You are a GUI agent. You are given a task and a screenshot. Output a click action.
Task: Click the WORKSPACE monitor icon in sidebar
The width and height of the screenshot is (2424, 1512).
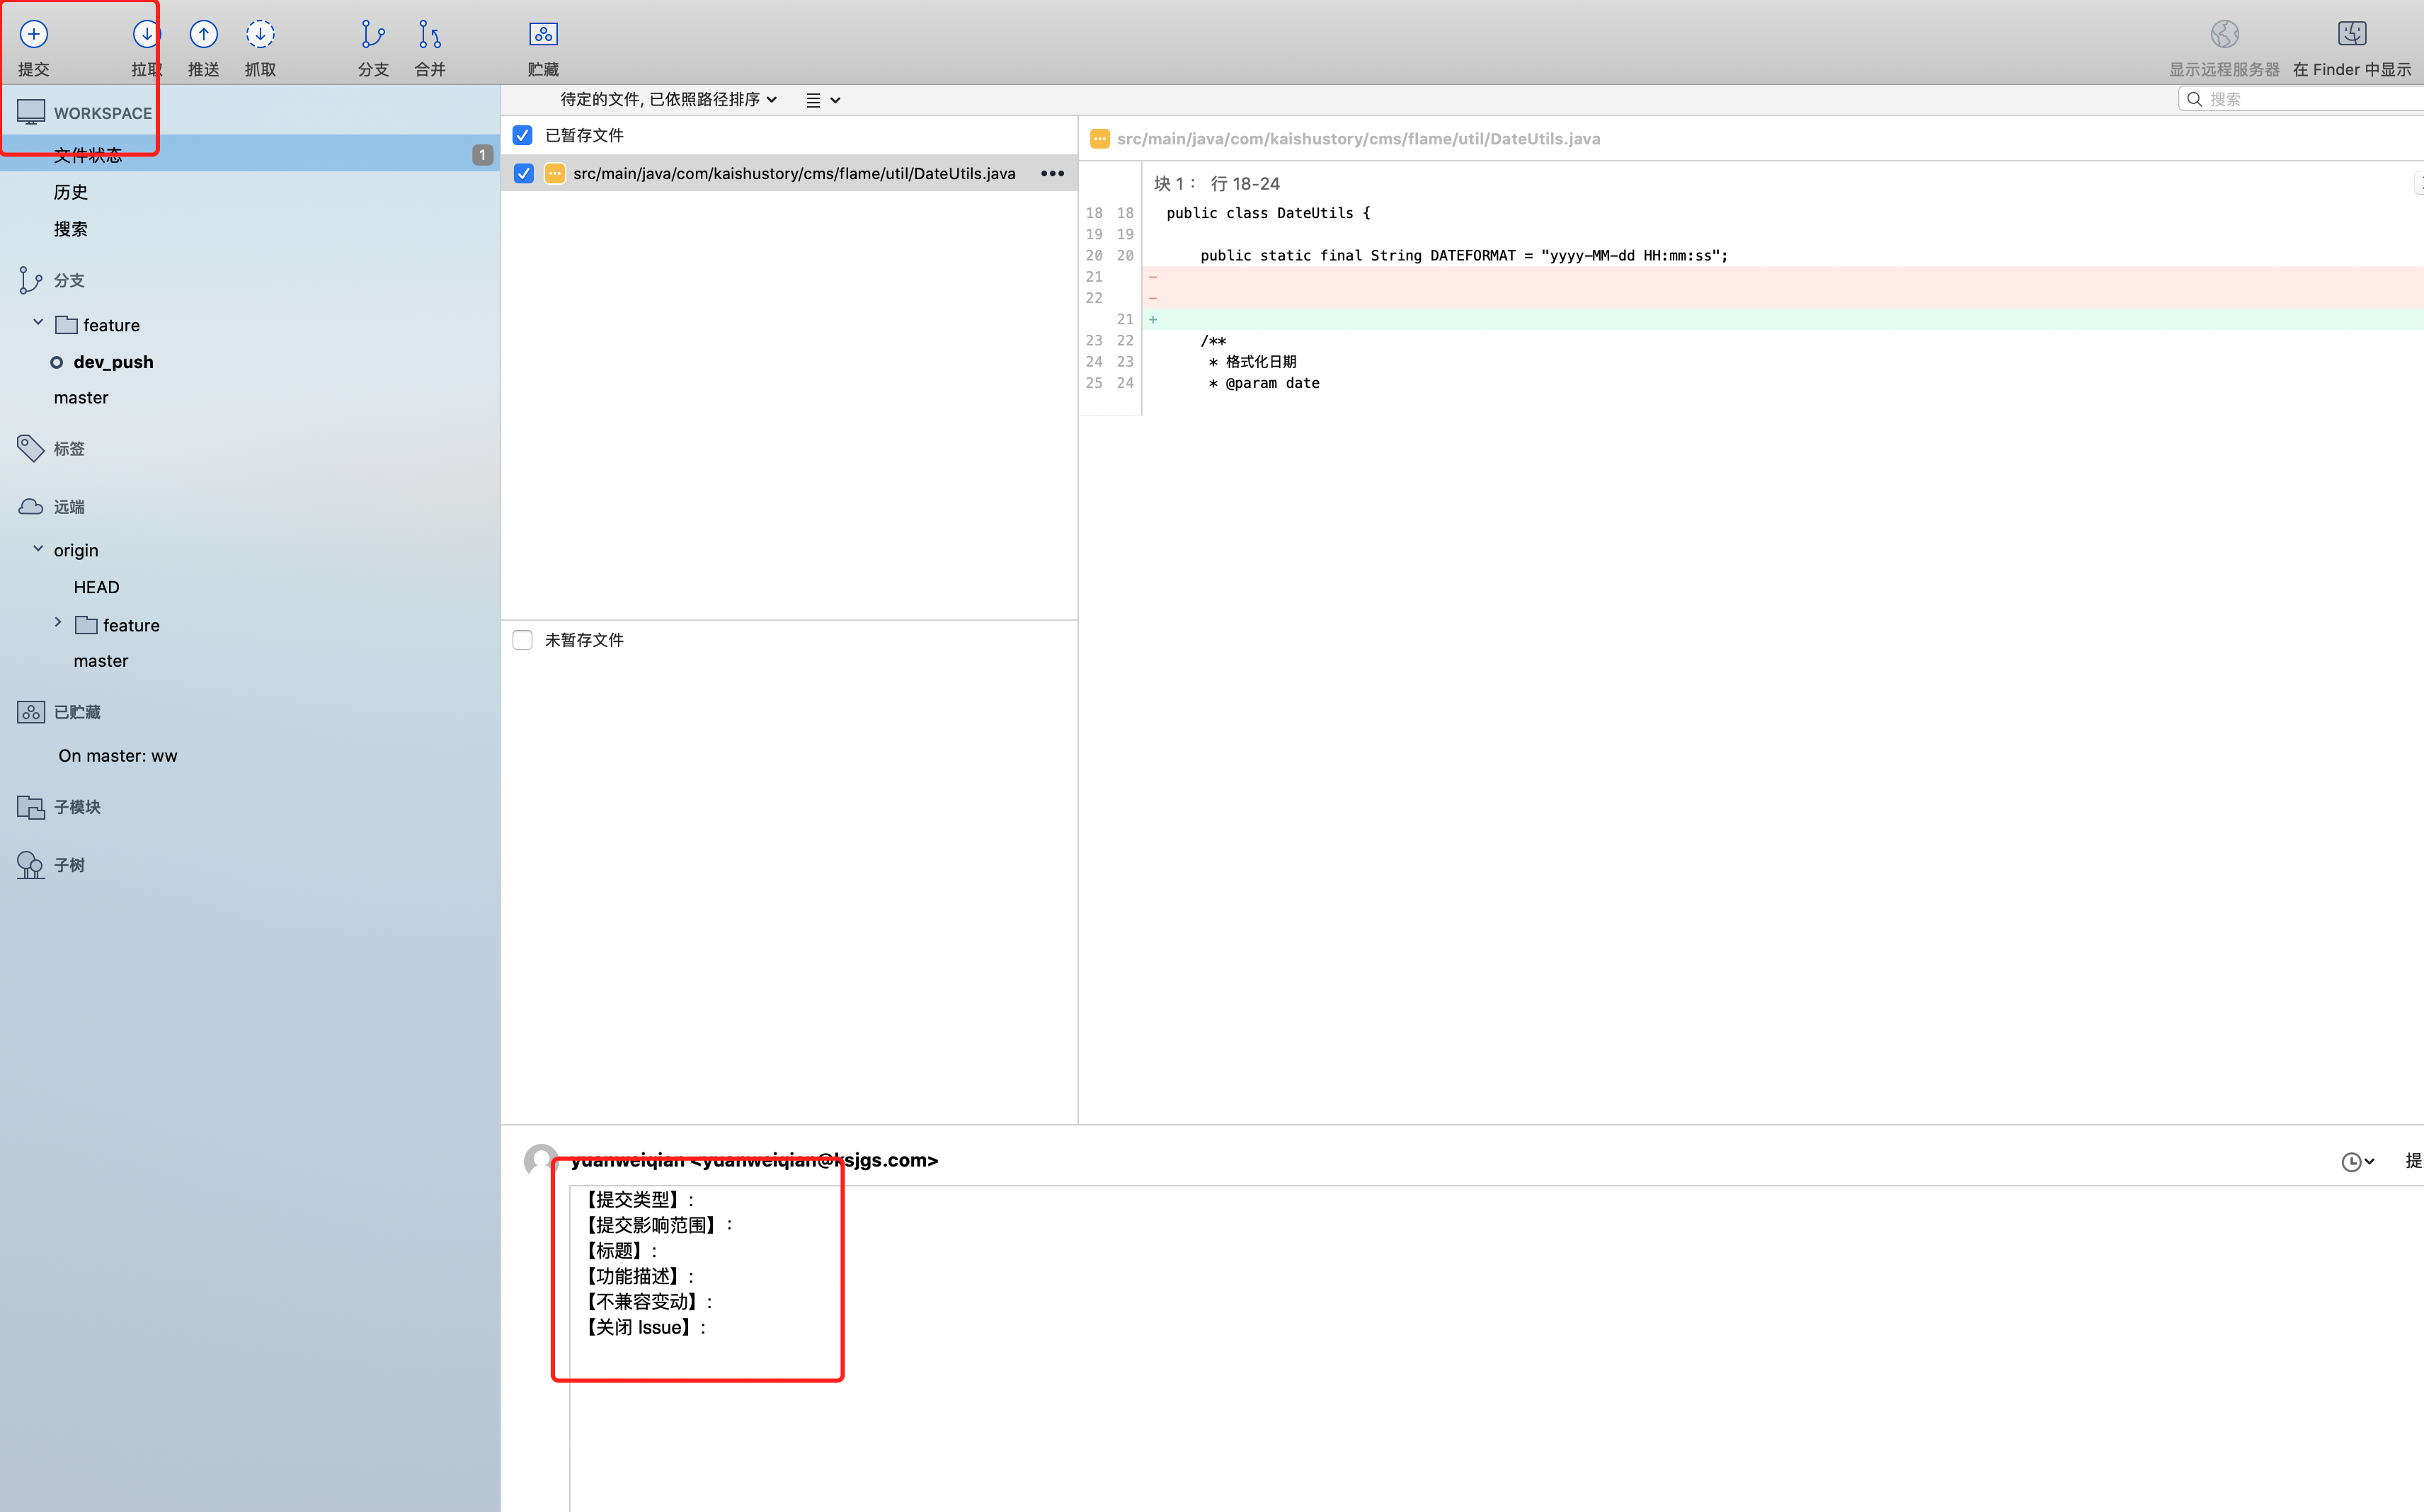[31, 112]
